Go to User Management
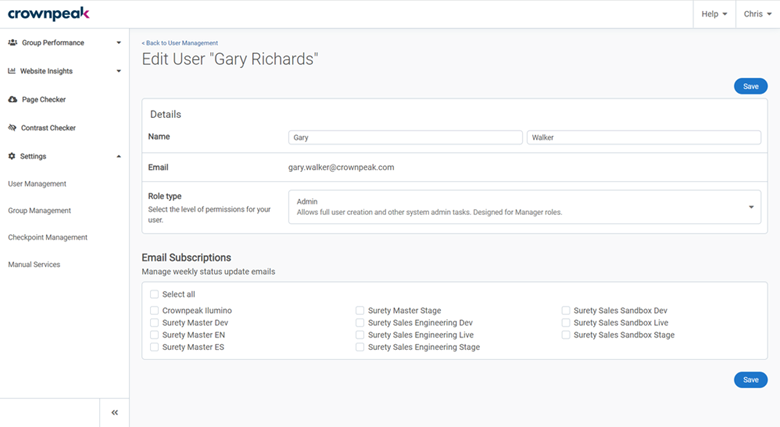 37,184
